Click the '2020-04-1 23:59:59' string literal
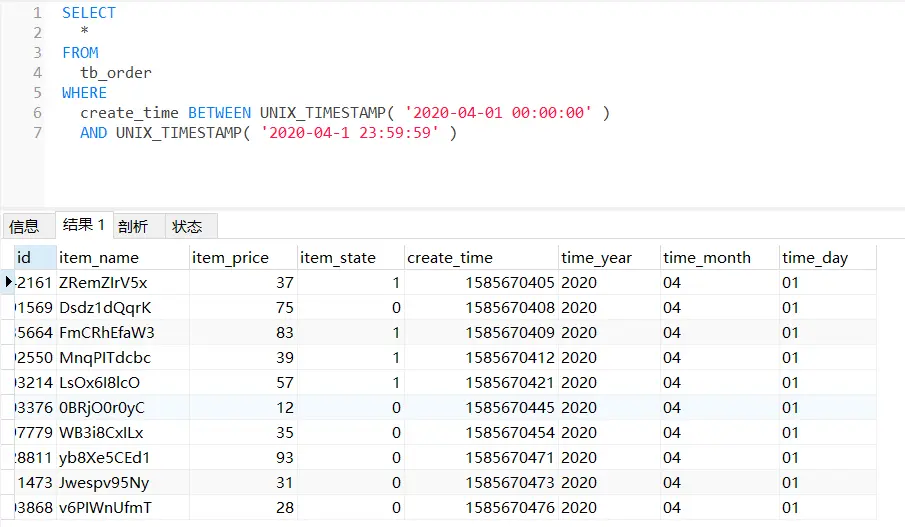The image size is (905, 527). [350, 133]
